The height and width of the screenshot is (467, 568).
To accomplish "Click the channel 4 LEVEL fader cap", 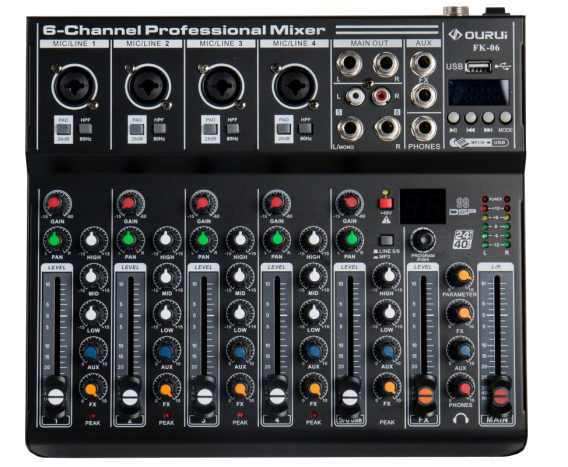I will pyautogui.click(x=277, y=397).
